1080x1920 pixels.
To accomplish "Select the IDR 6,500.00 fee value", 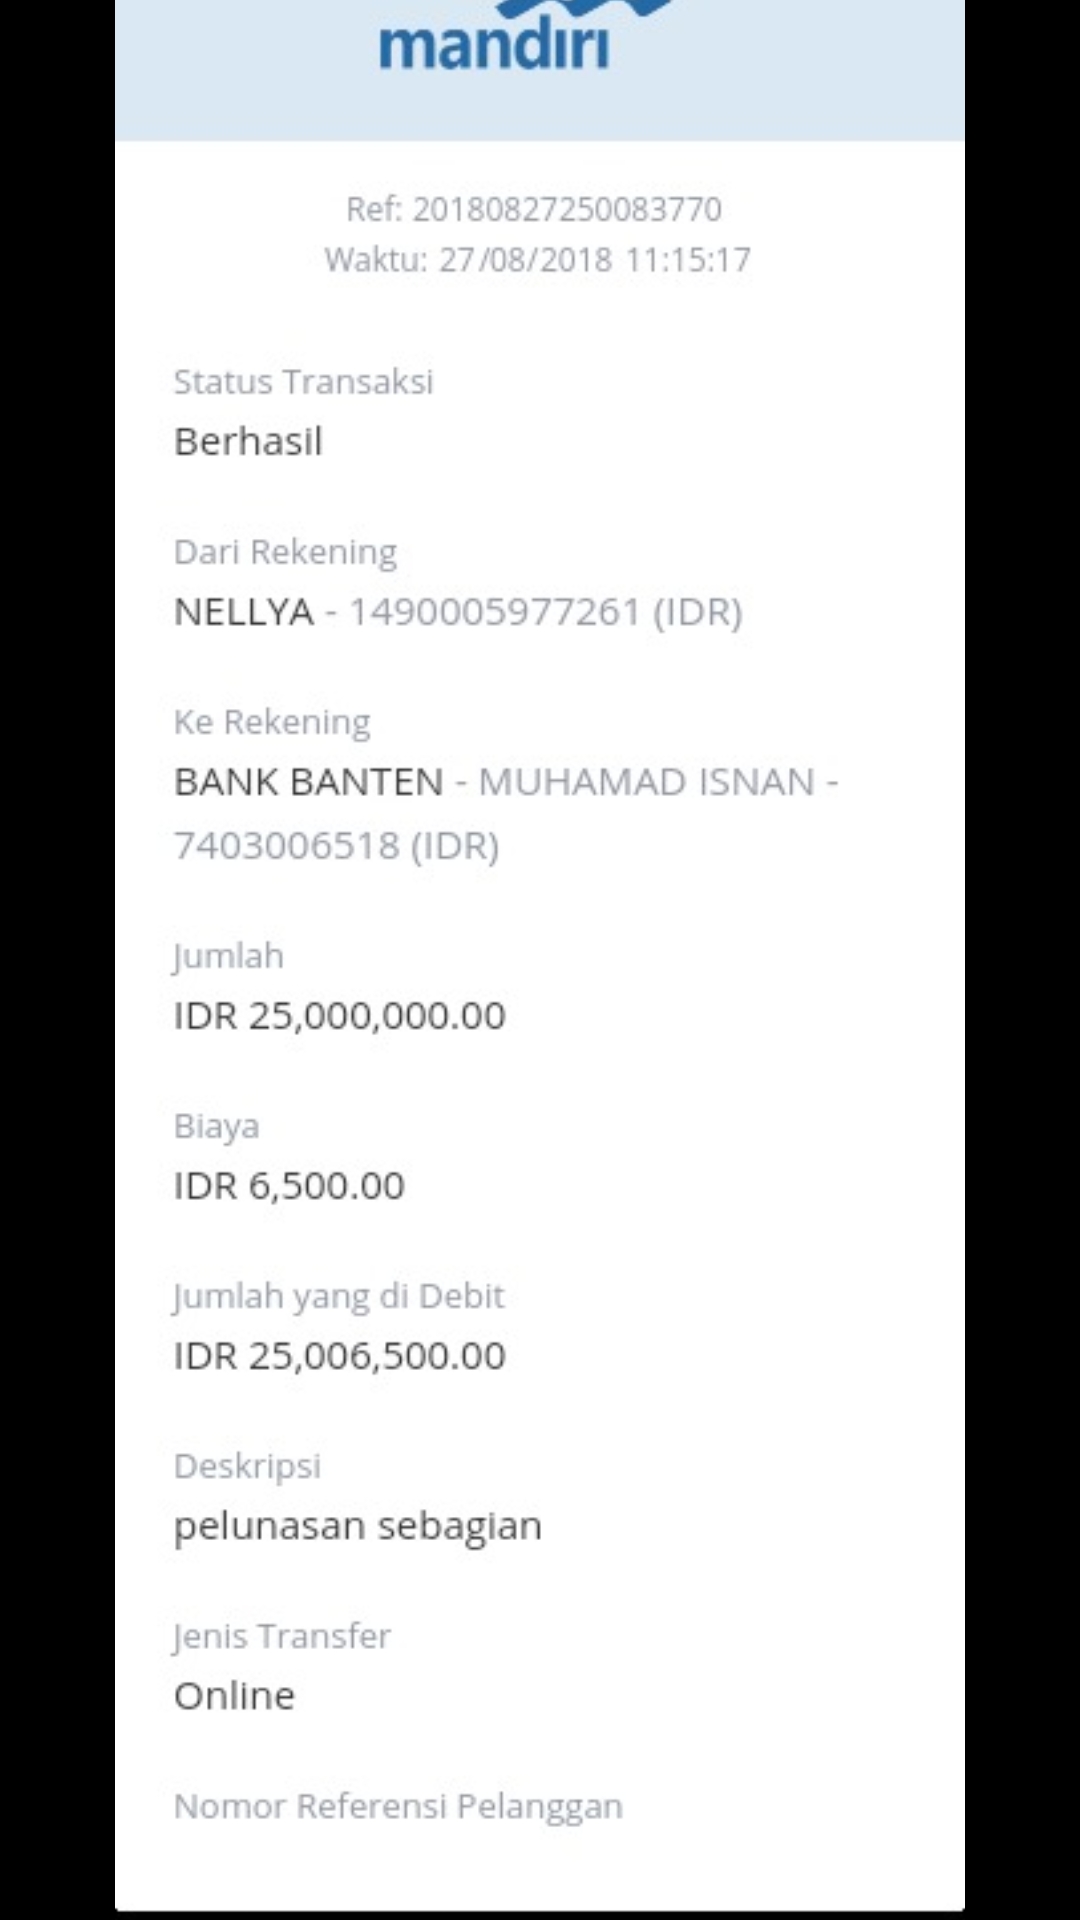I will tap(289, 1186).
